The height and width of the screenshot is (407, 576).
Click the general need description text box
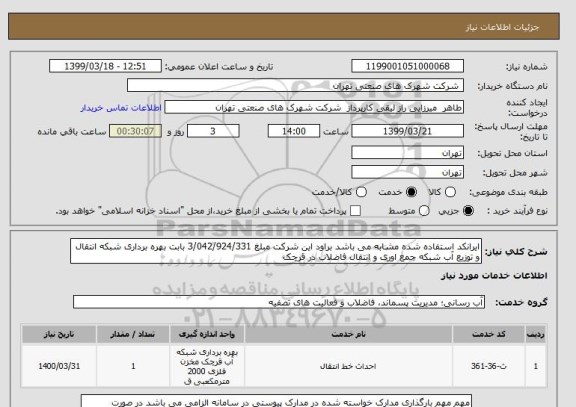[x=276, y=251]
